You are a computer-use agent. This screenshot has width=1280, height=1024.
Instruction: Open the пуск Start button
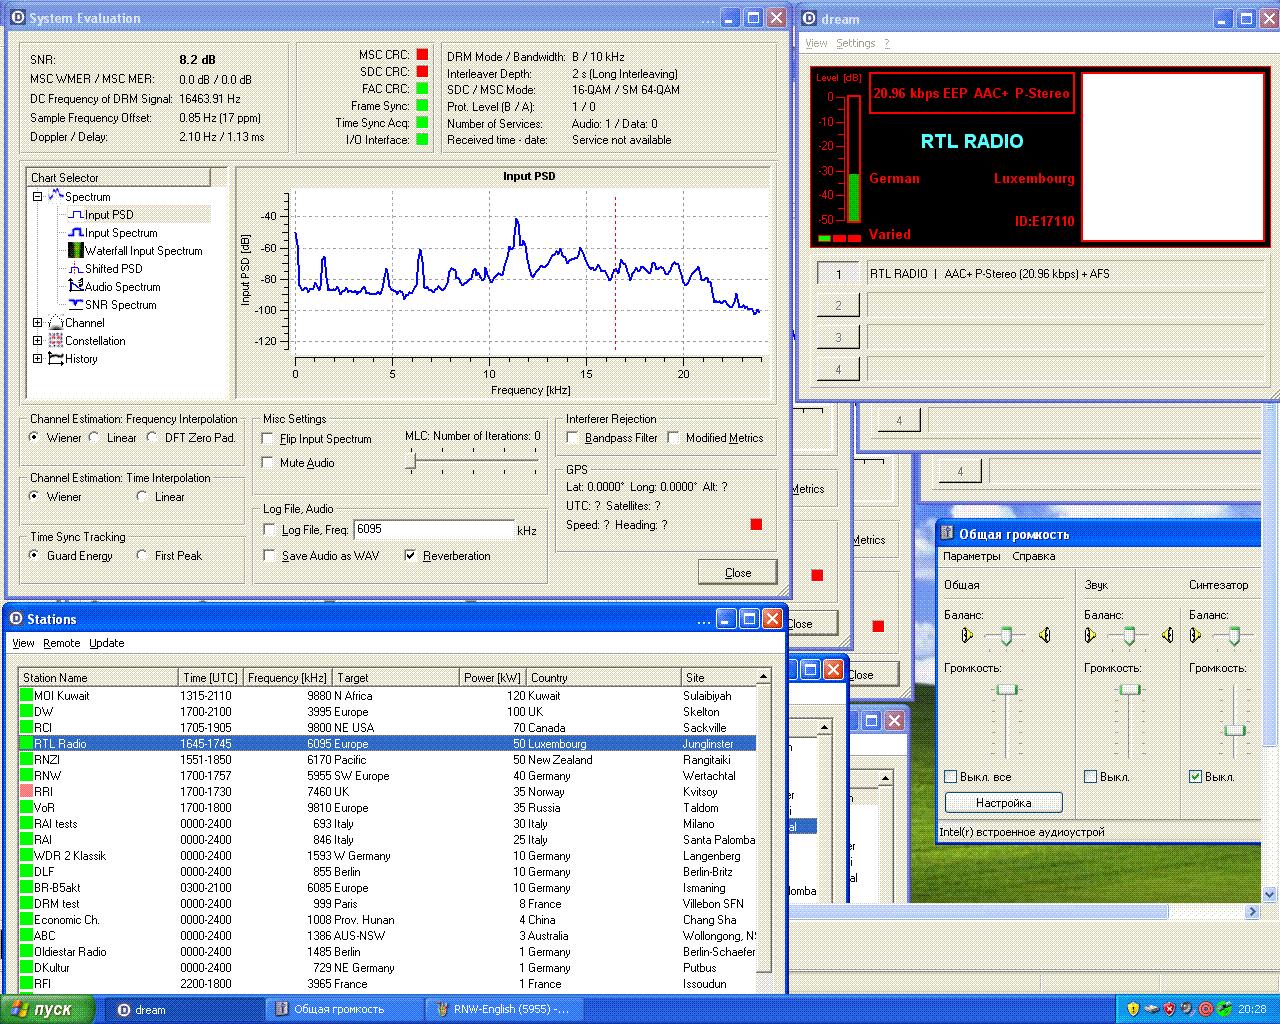click(48, 1009)
